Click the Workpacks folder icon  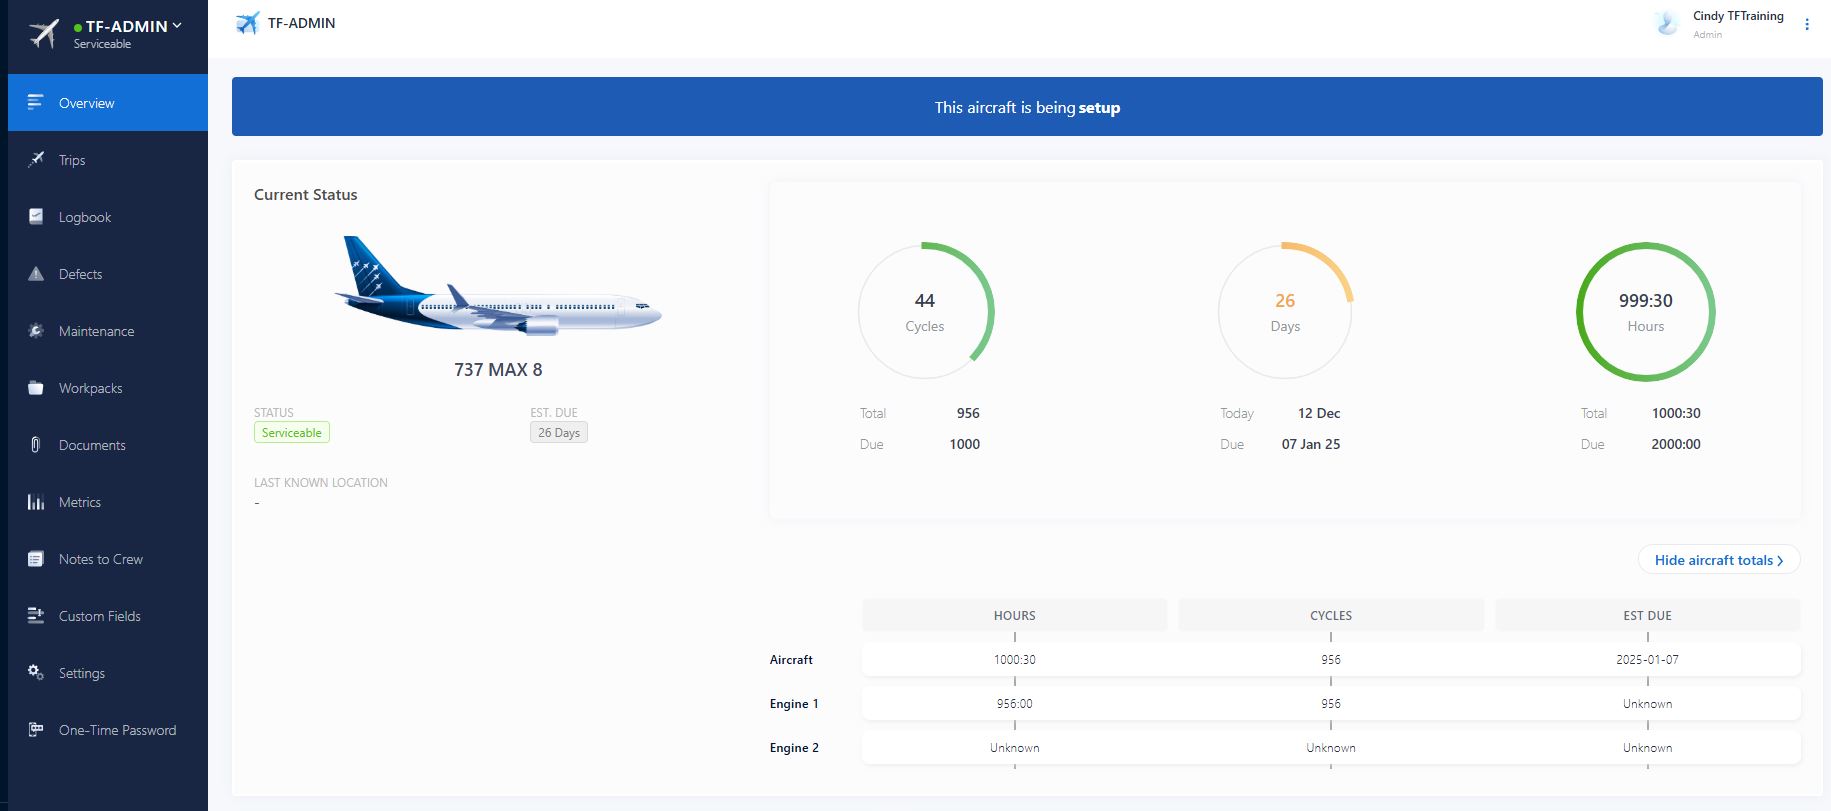click(x=36, y=388)
